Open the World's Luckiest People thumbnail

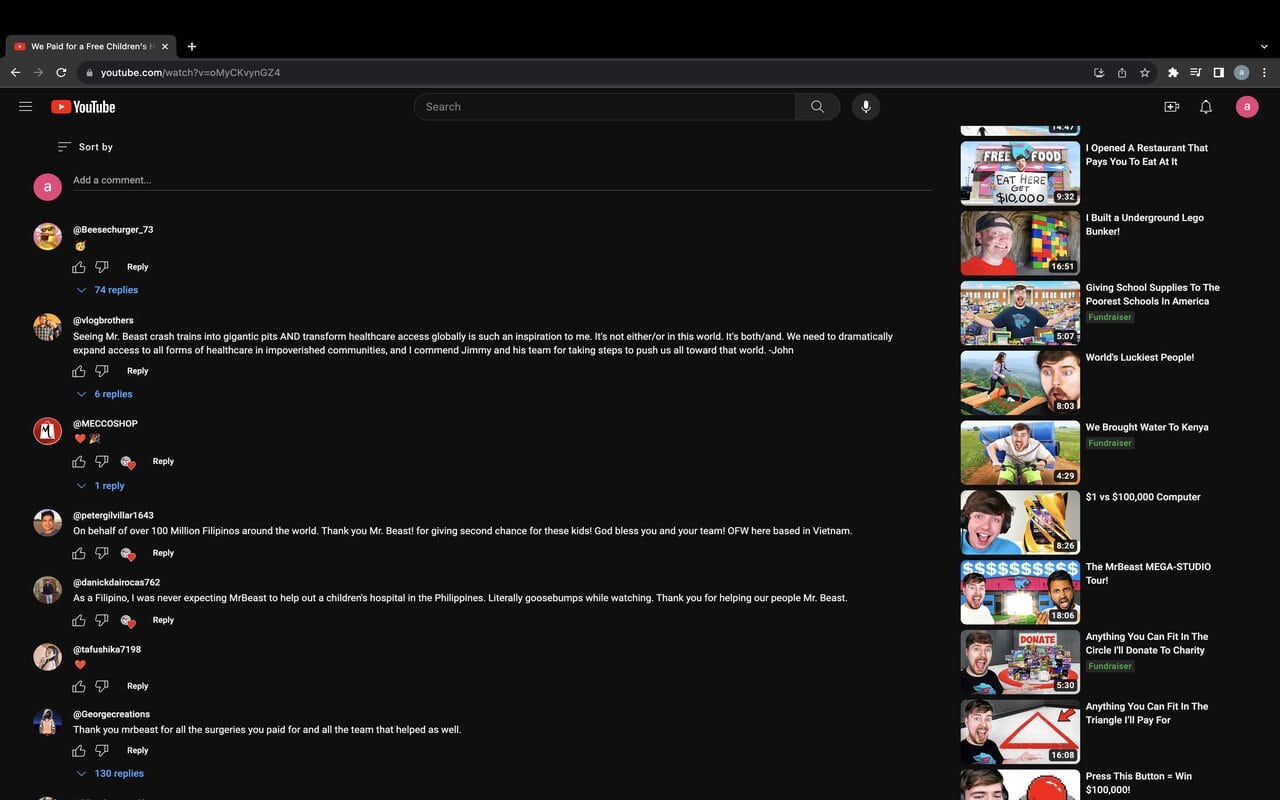[x=1019, y=382]
